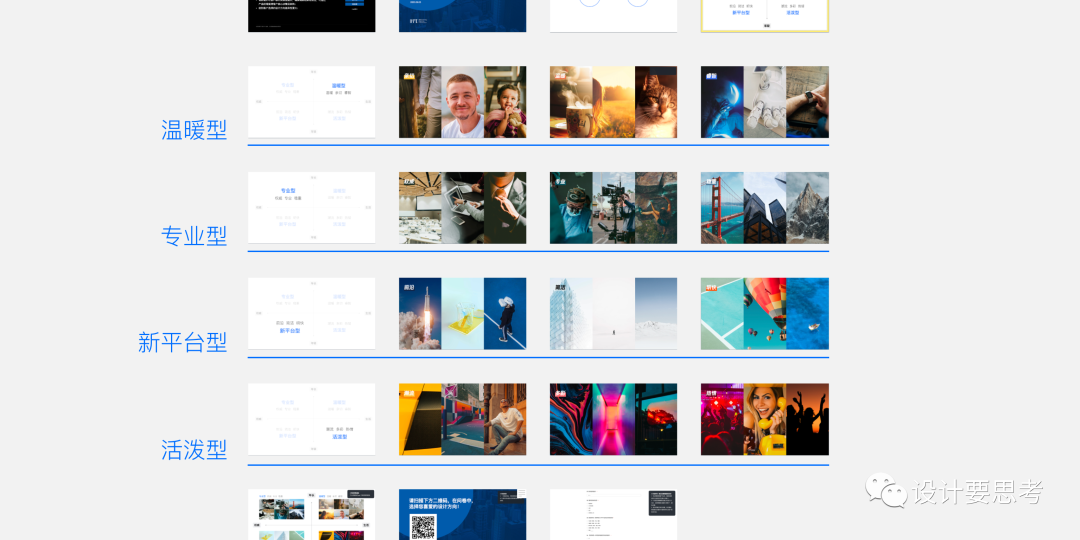Click the 新平台型 category label
Screen dimensions: 1080x540
(x=182, y=342)
